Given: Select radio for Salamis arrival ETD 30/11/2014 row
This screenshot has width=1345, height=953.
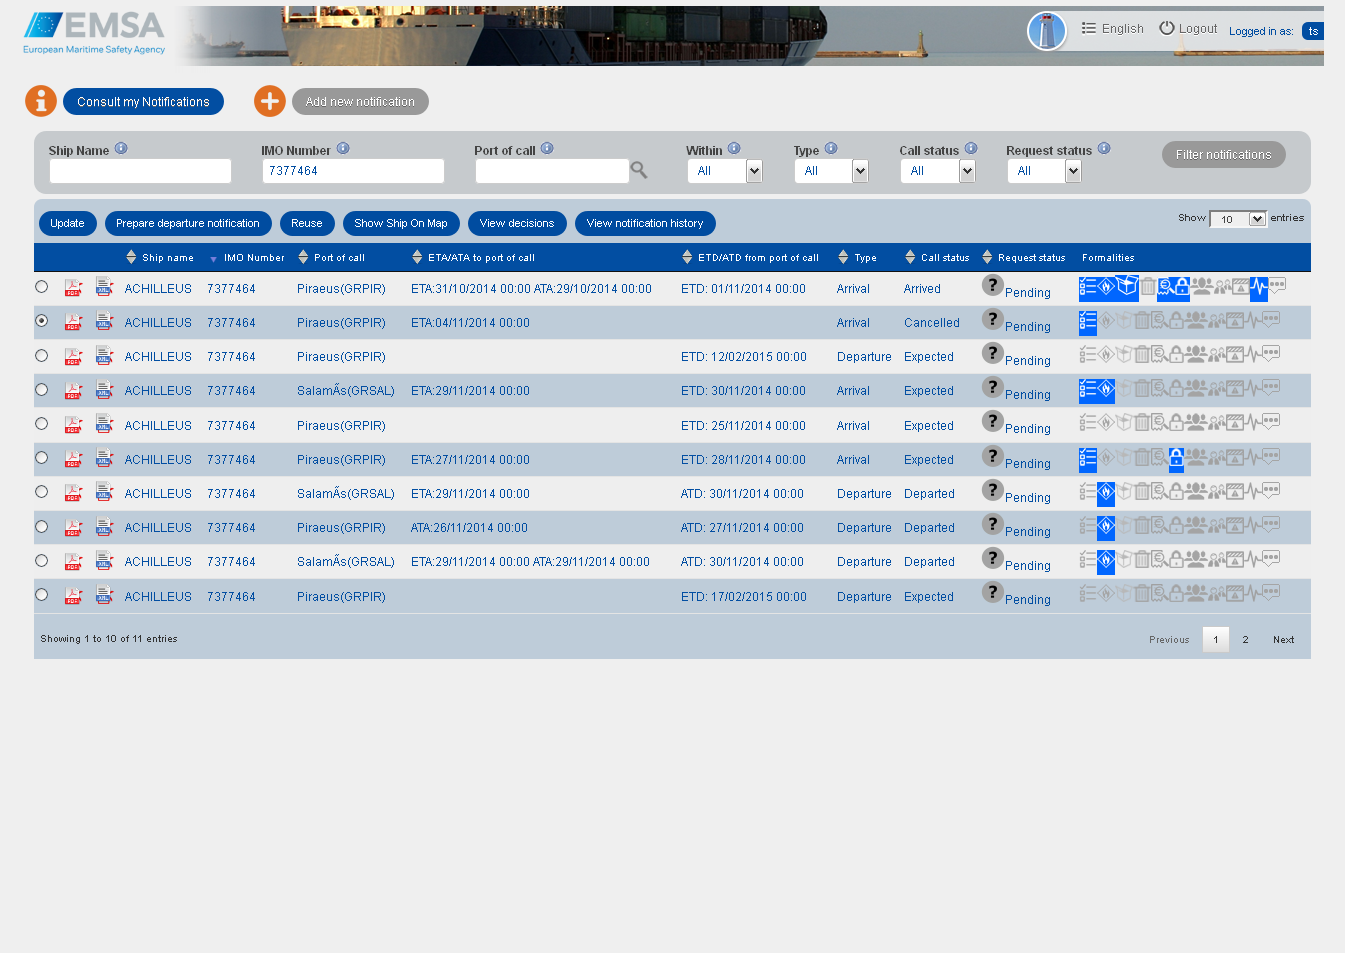Looking at the screenshot, I should coord(41,390).
